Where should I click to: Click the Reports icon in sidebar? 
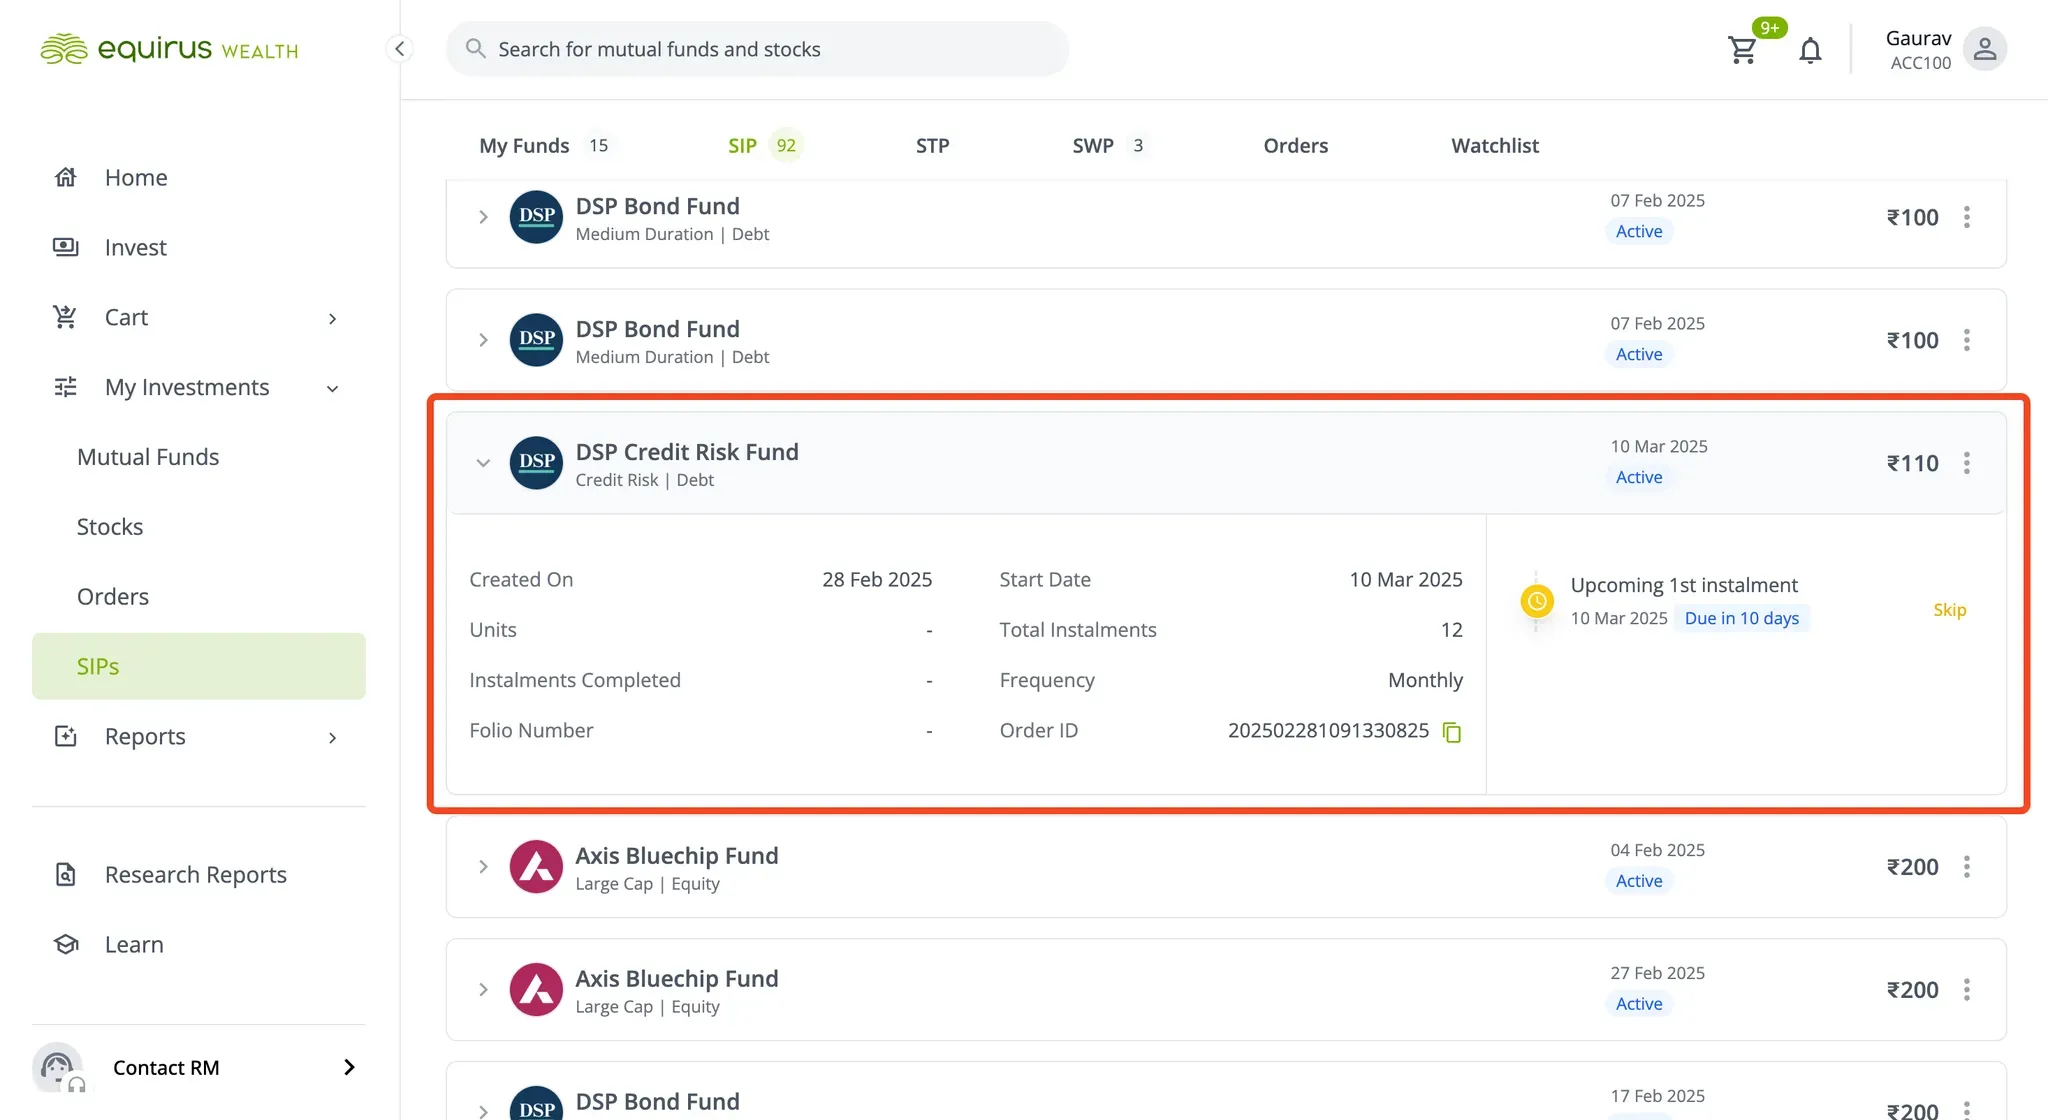pyautogui.click(x=66, y=737)
